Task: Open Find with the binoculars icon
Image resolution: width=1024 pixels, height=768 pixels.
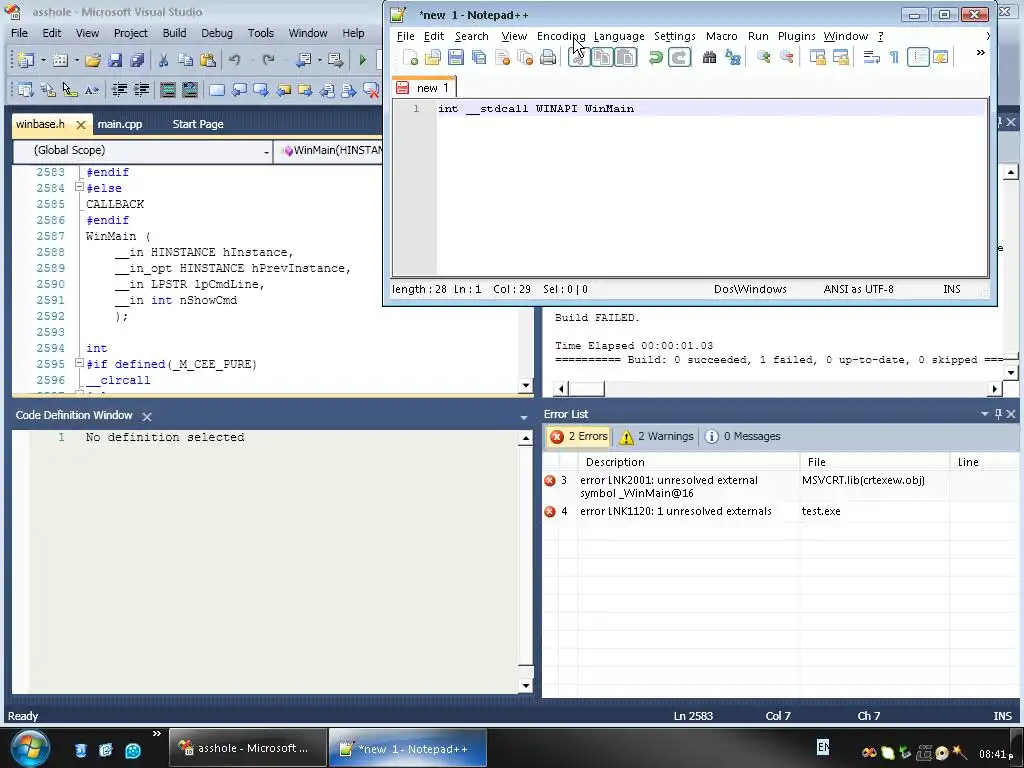Action: (709, 58)
